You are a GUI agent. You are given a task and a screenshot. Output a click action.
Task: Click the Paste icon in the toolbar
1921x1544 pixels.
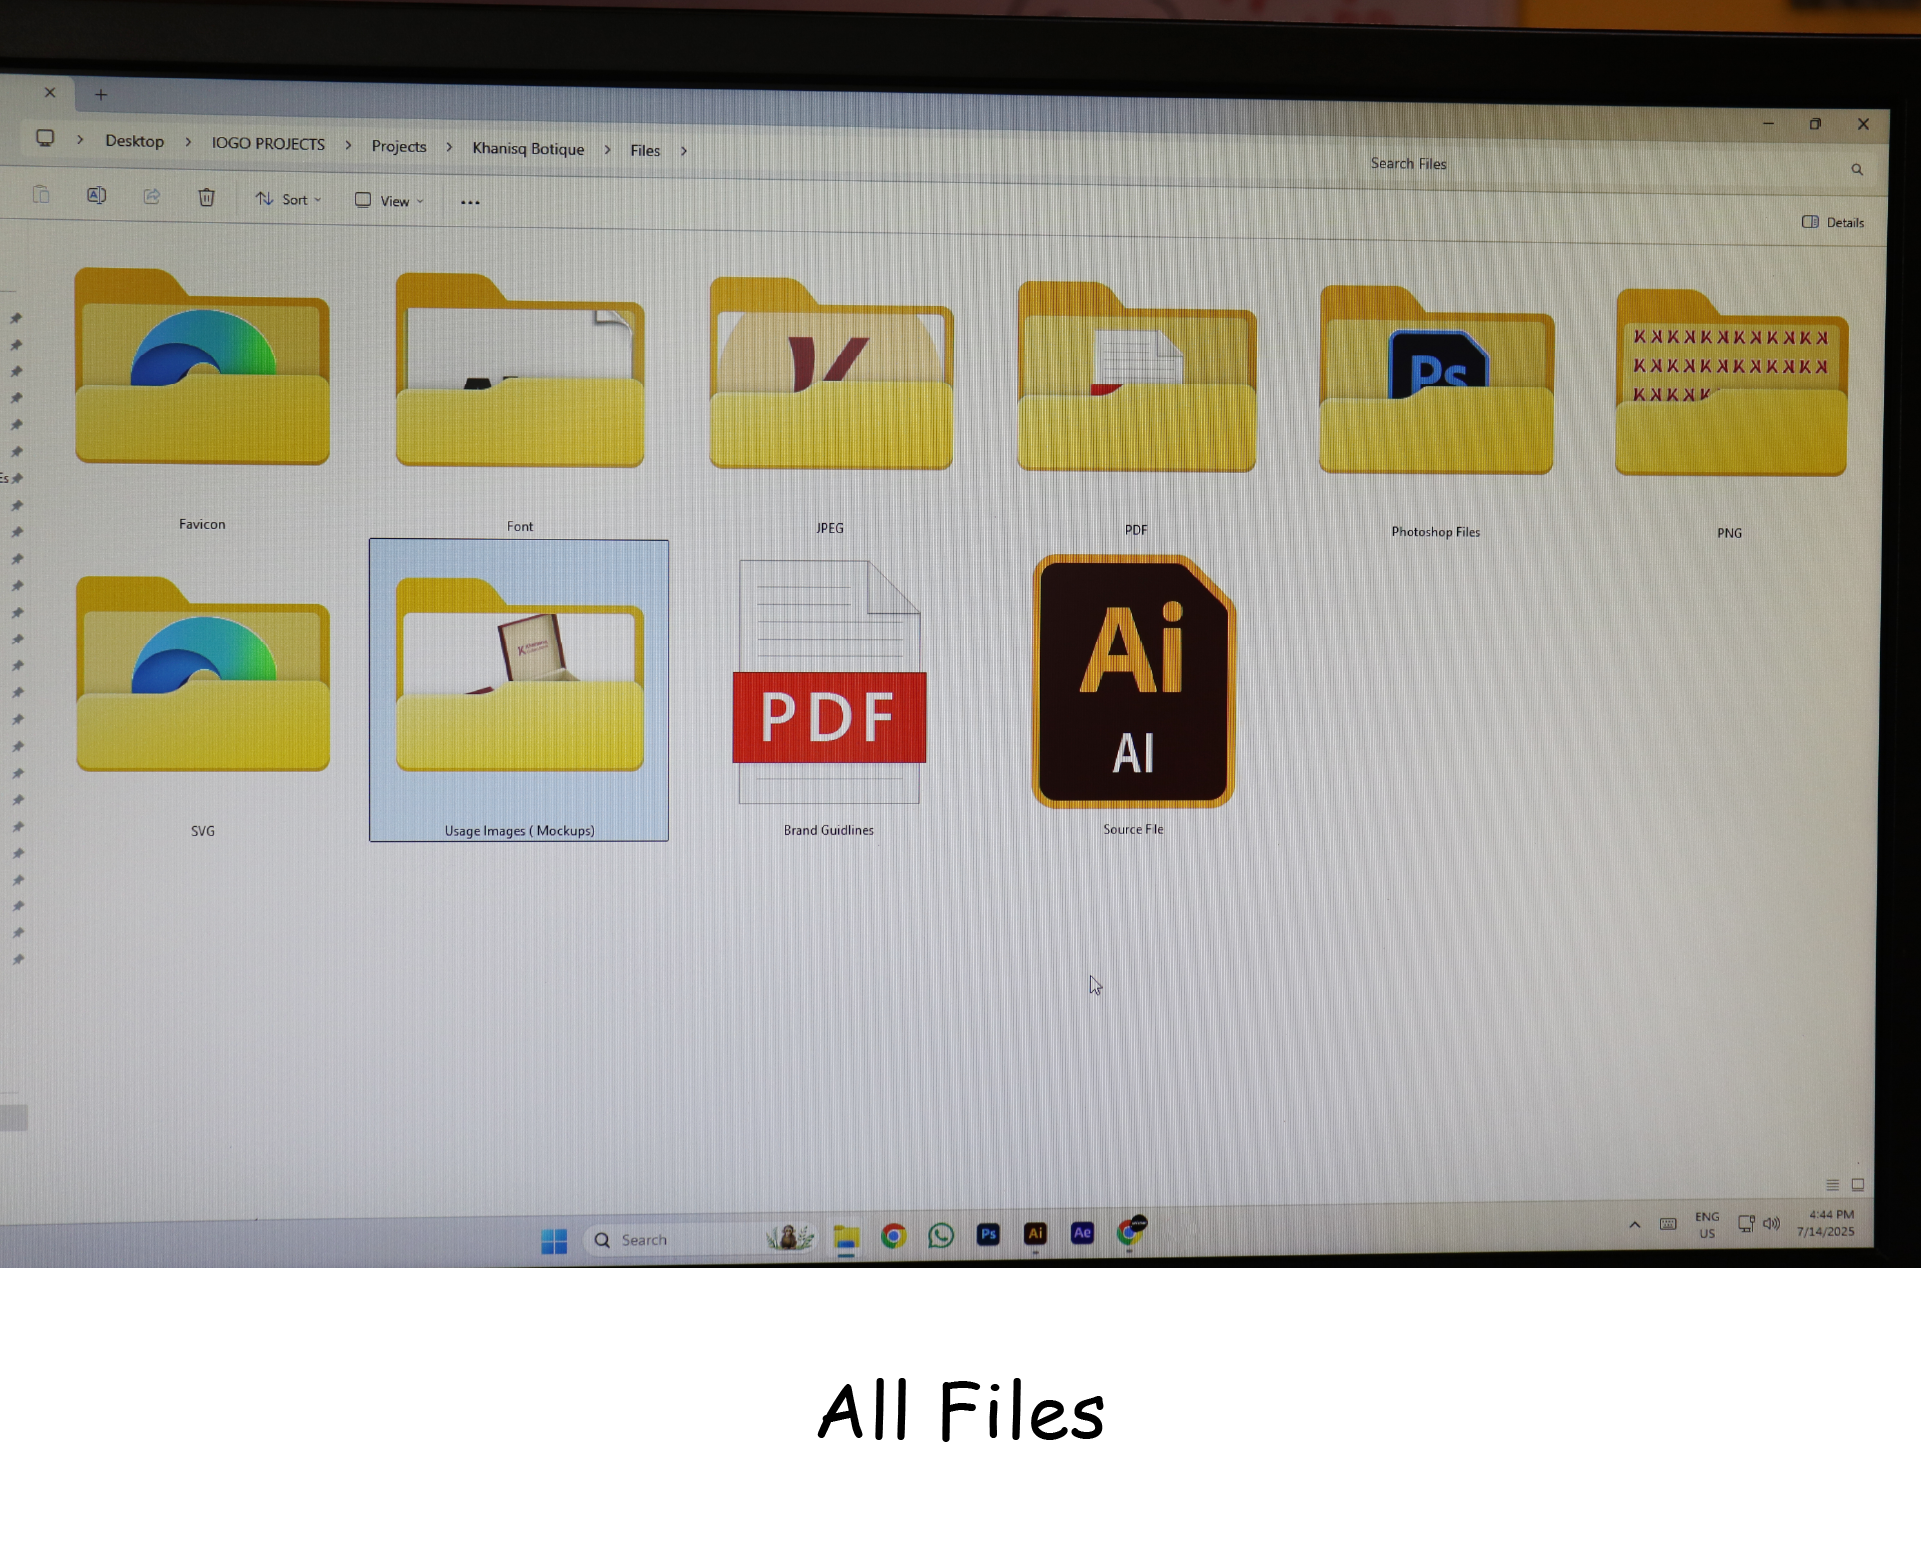[41, 194]
